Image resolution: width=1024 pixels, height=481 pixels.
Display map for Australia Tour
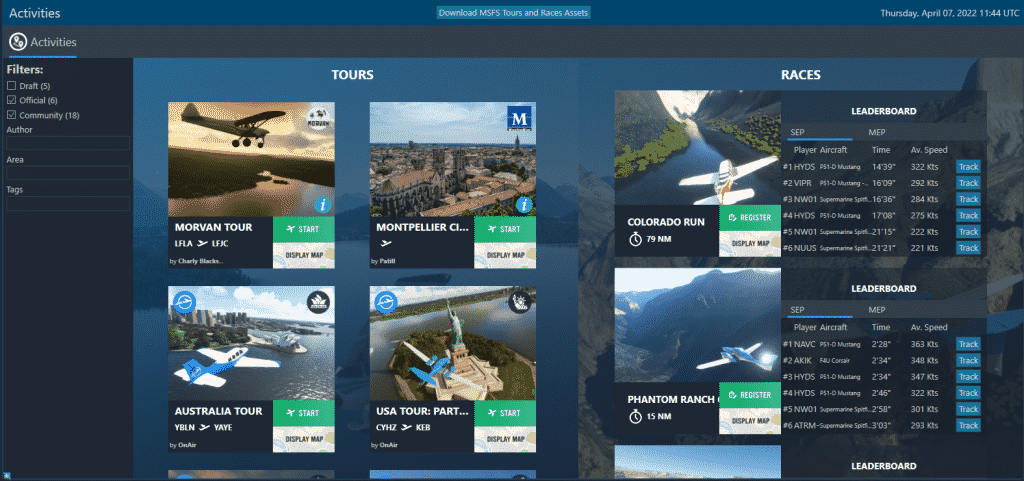pyautogui.click(x=304, y=439)
